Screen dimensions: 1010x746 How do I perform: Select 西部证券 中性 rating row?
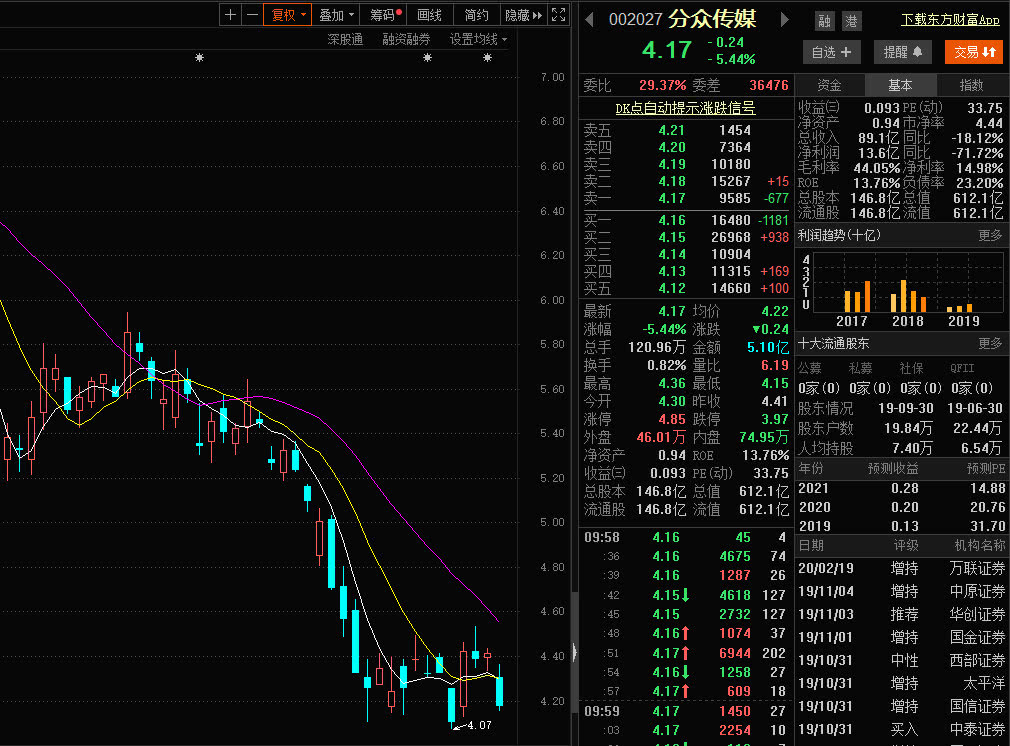pyautogui.click(x=902, y=660)
